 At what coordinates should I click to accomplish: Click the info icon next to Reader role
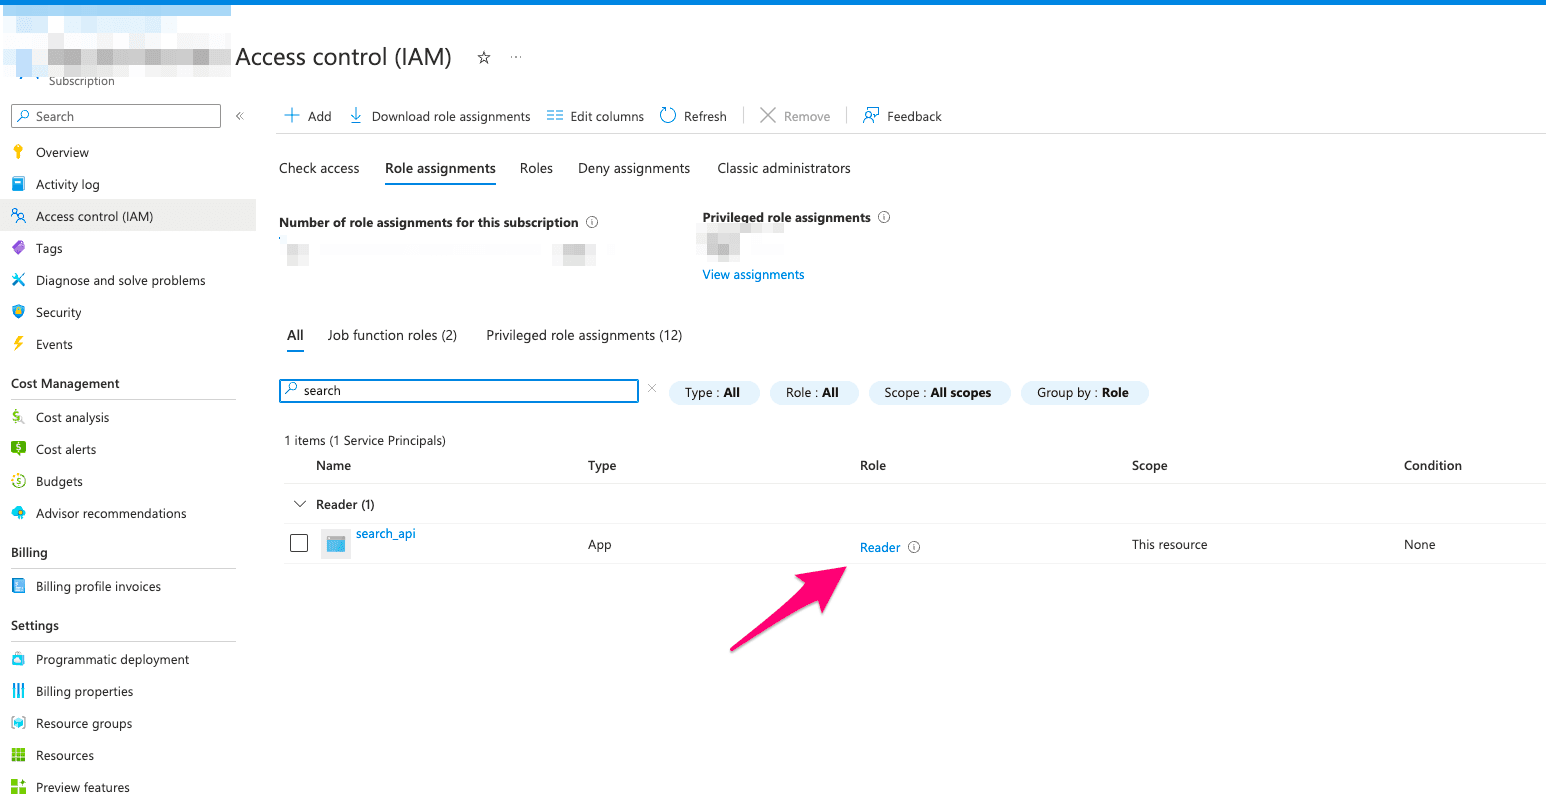tap(914, 547)
